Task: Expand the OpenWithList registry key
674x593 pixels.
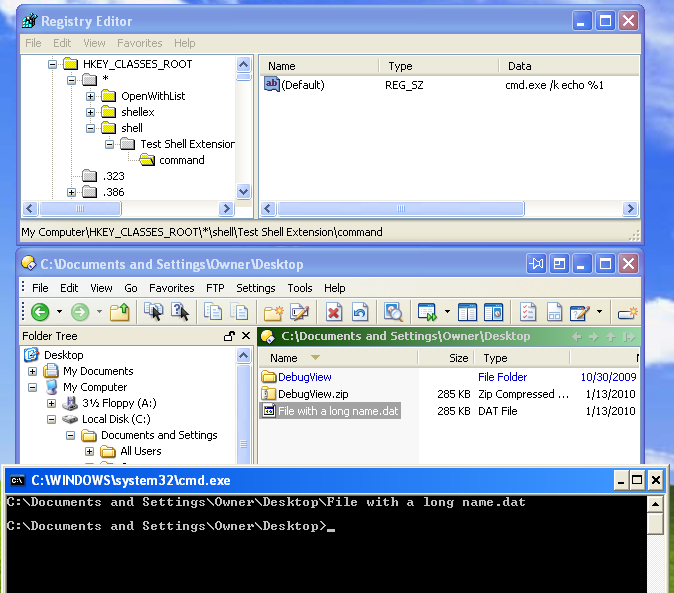Action: pos(90,96)
